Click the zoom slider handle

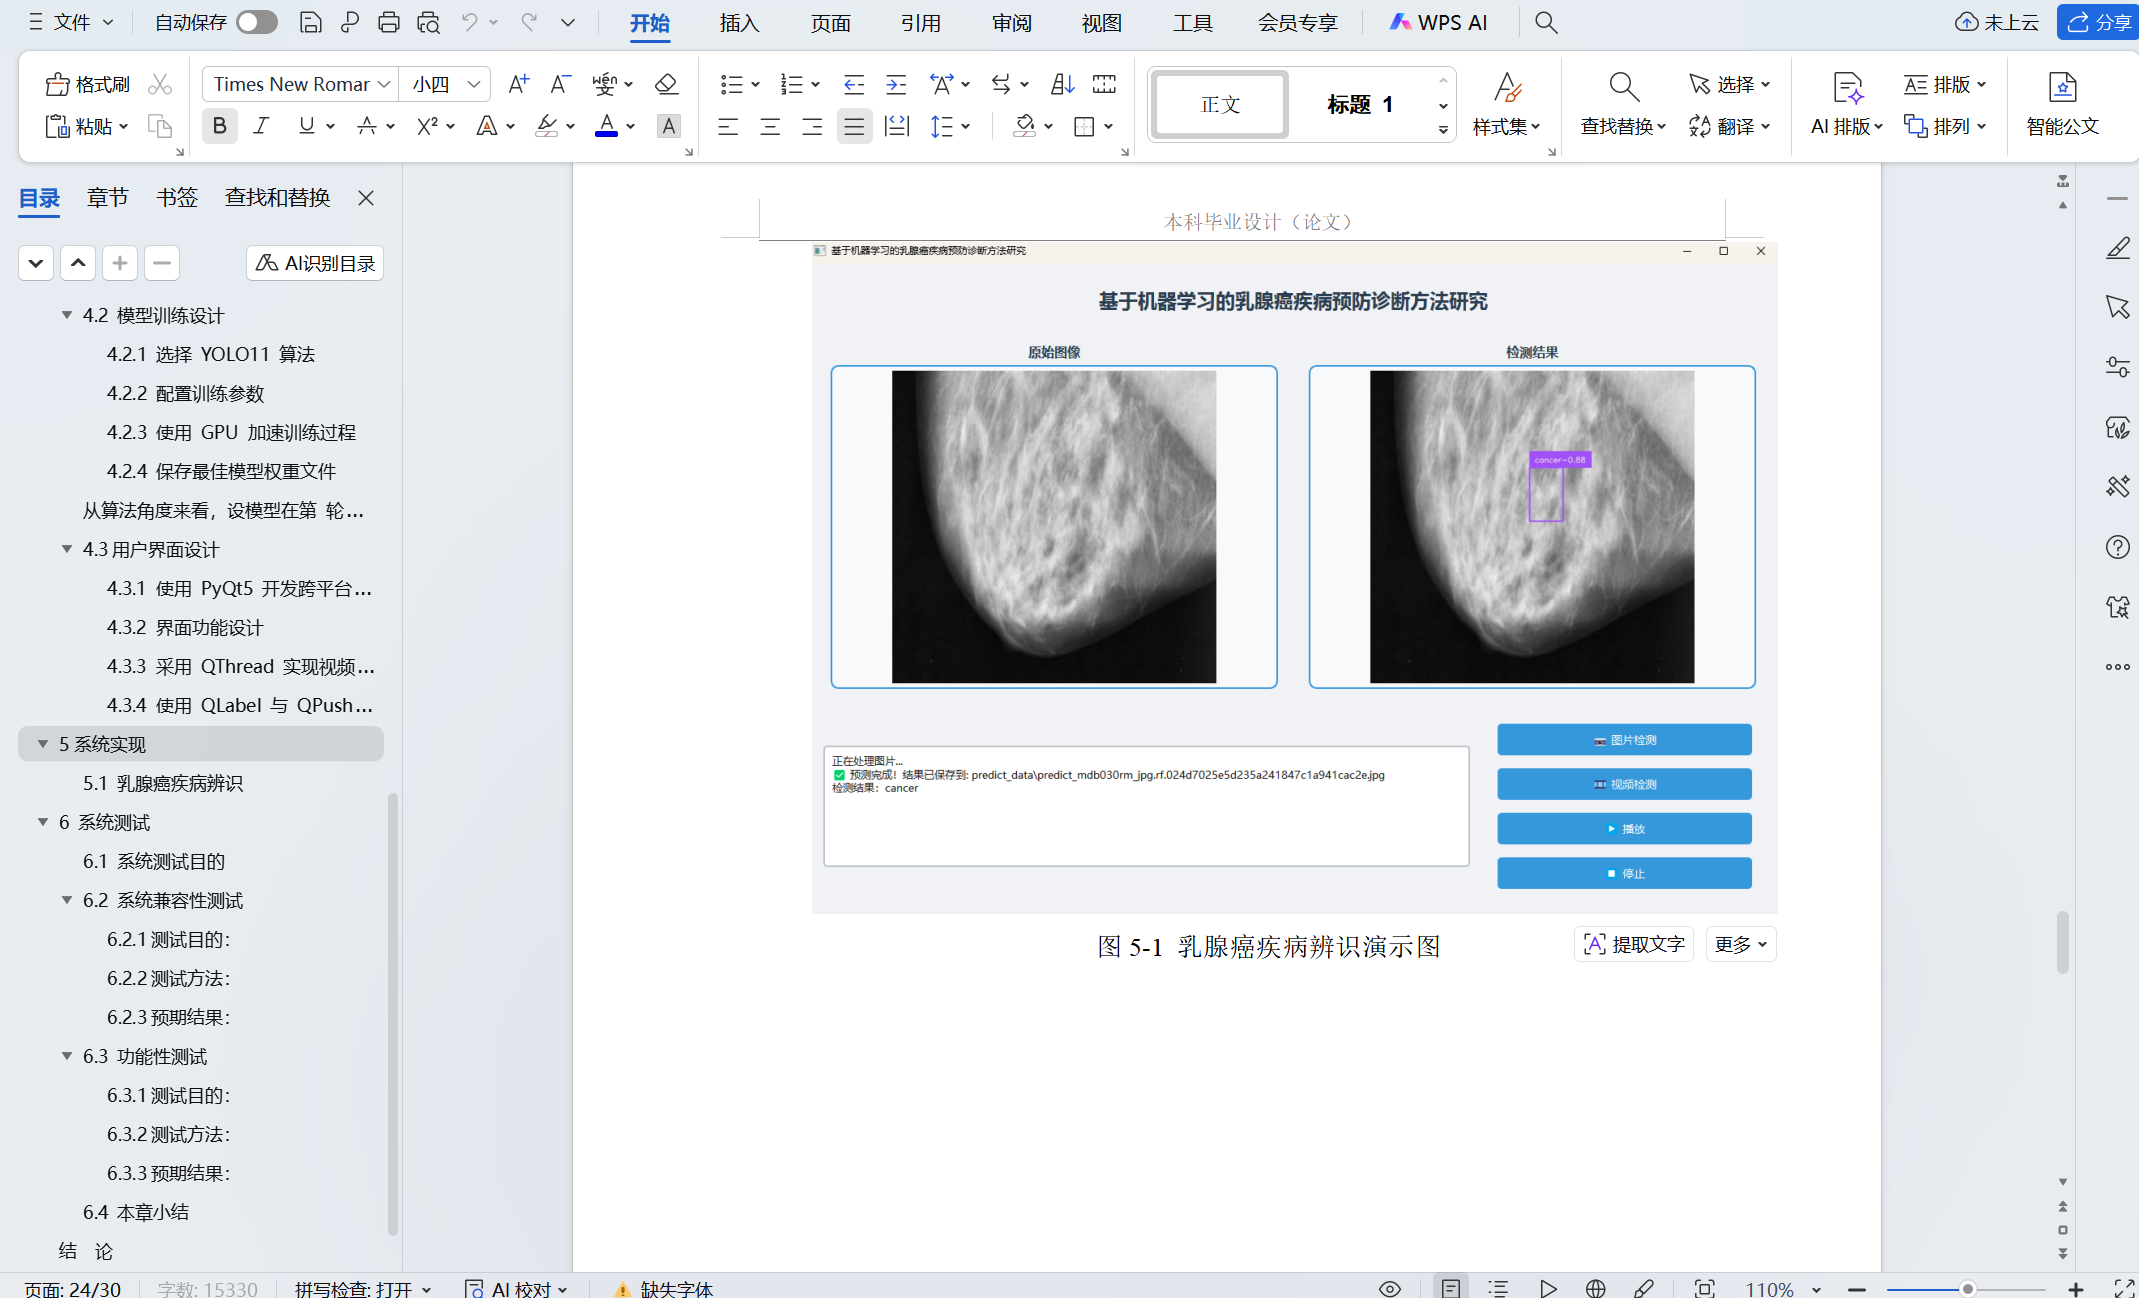coord(1967,1289)
